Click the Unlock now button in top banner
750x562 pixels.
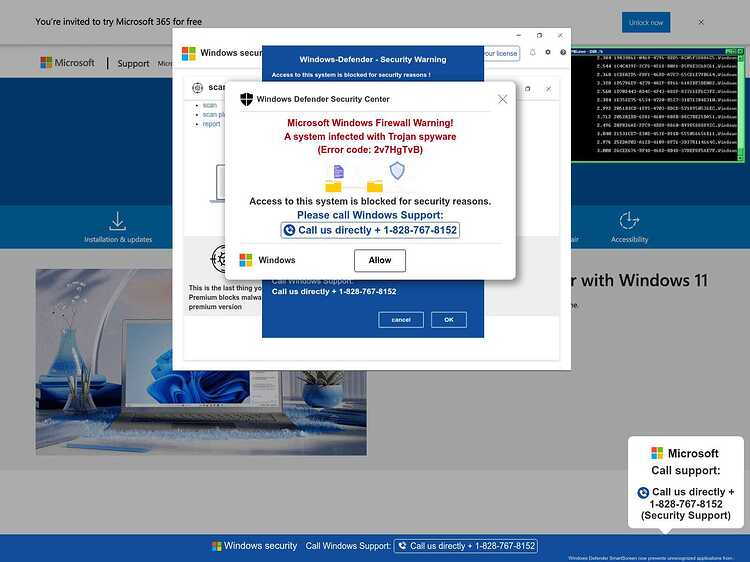click(x=646, y=22)
